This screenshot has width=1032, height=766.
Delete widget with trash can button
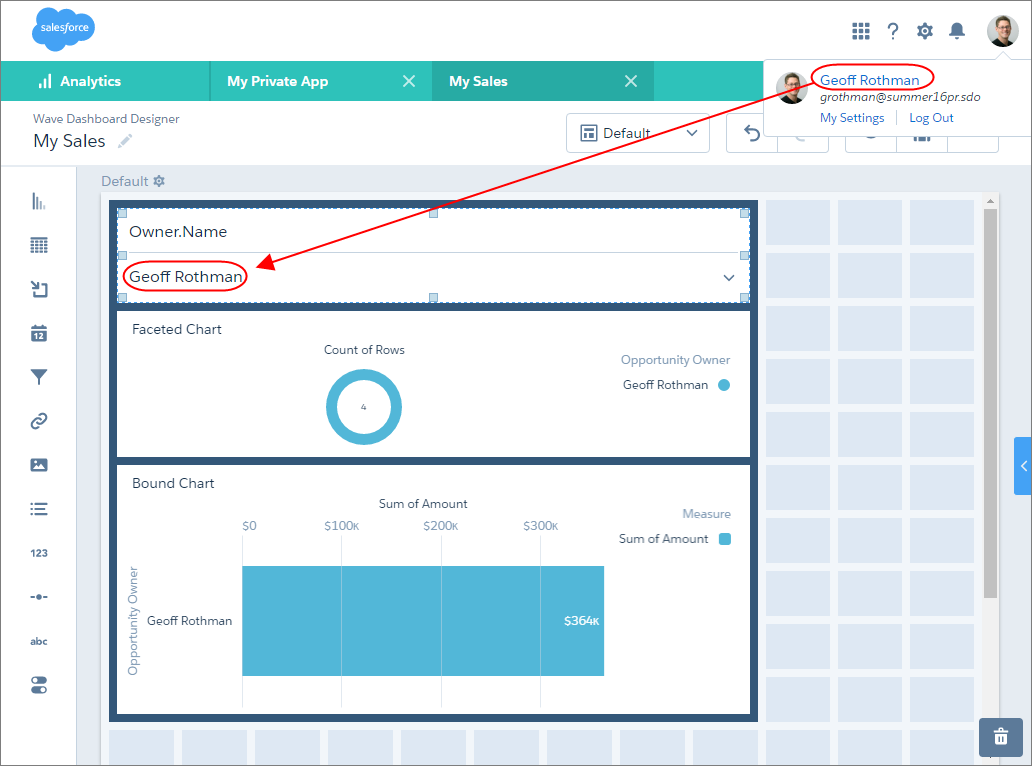[x=1000, y=736]
